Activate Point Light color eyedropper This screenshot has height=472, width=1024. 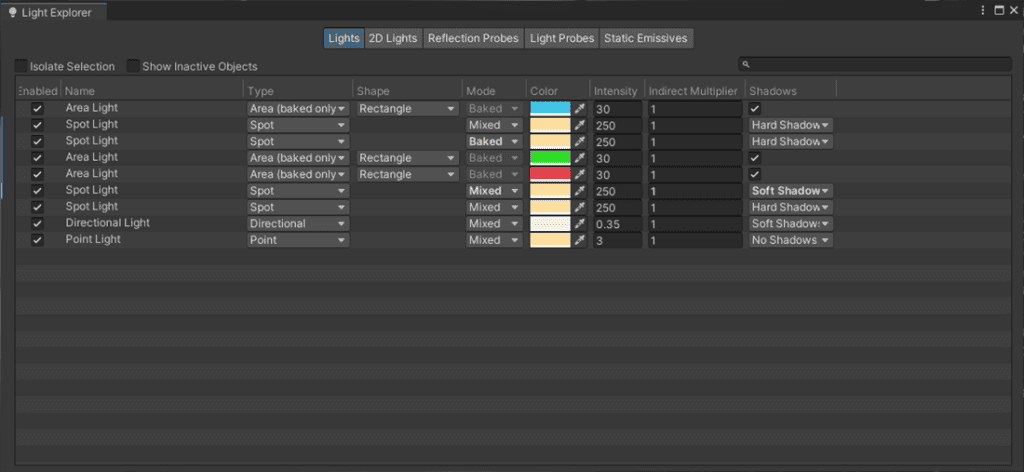point(579,240)
